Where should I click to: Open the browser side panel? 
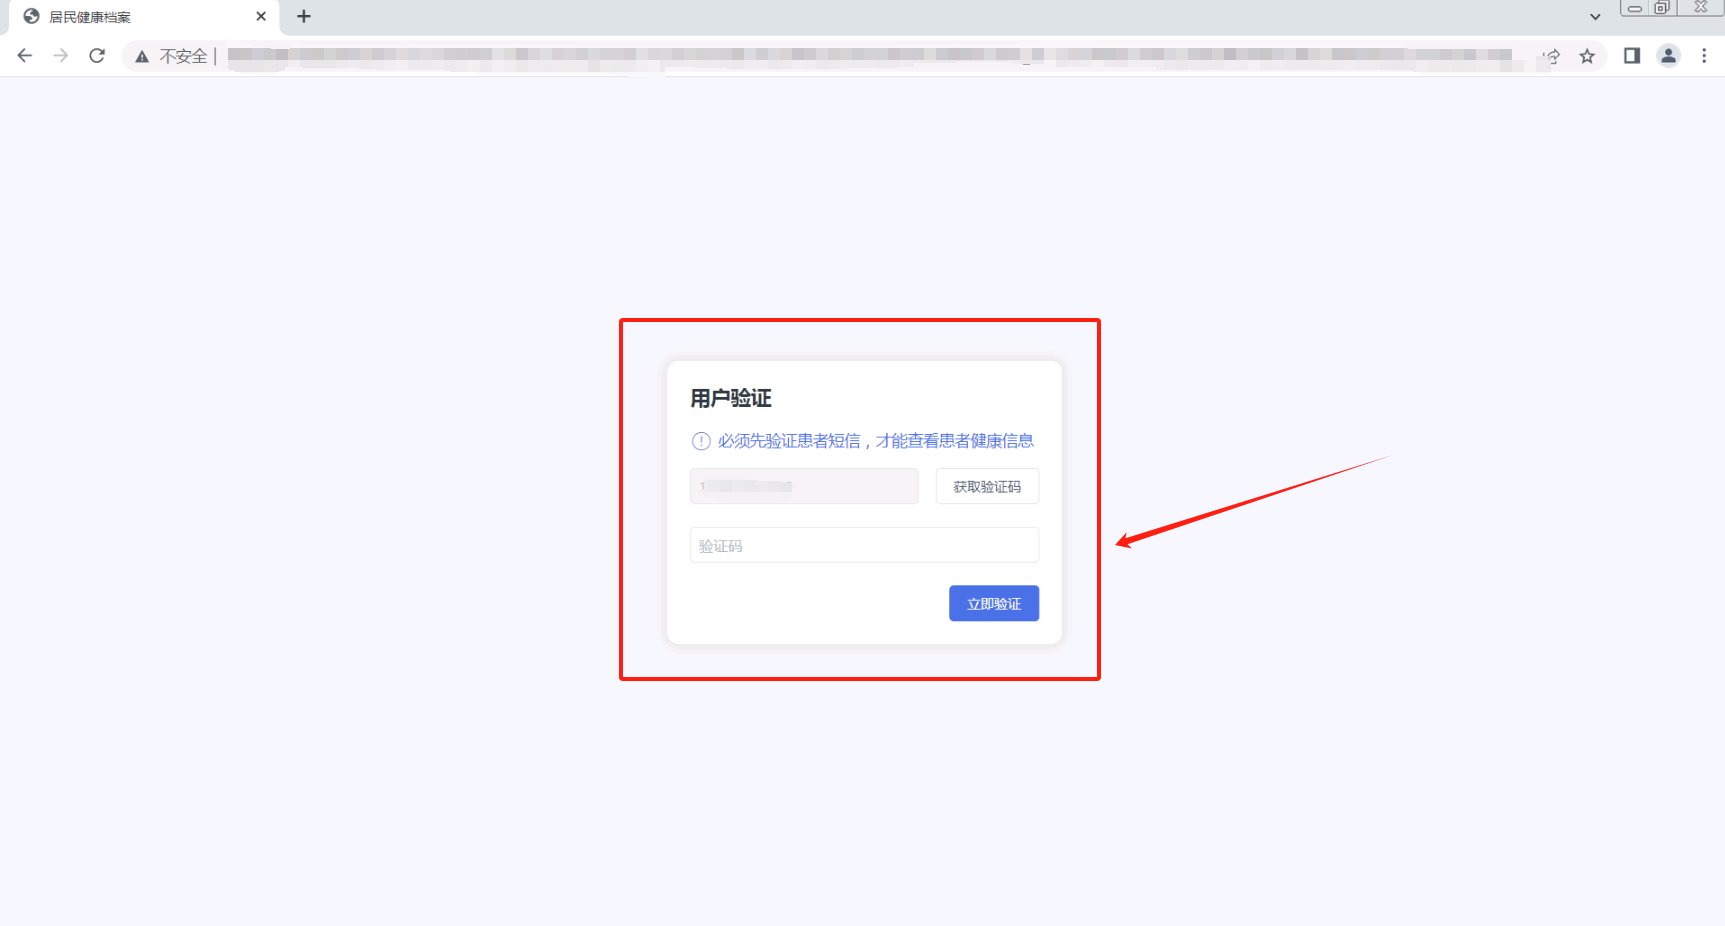pyautogui.click(x=1632, y=56)
